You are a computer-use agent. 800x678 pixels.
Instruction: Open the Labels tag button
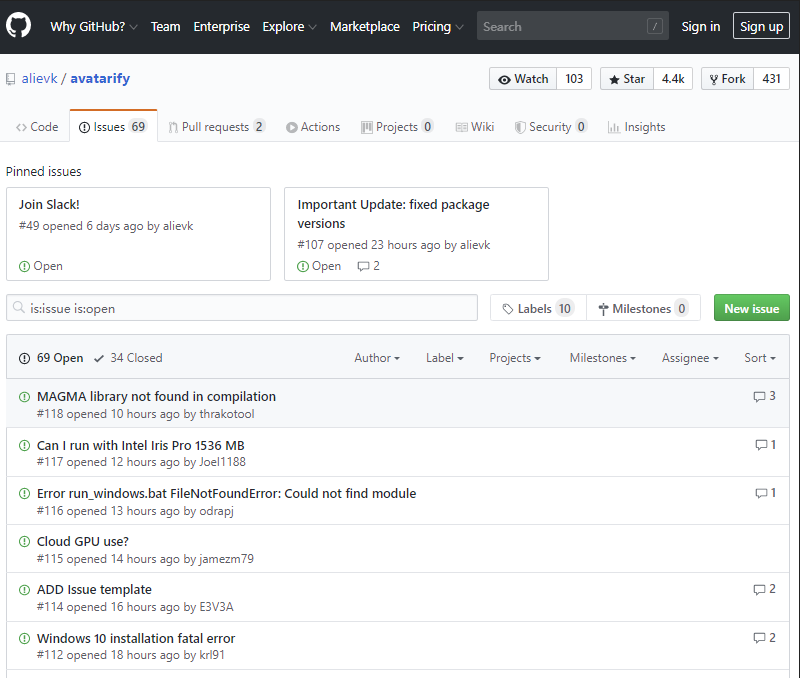click(538, 309)
